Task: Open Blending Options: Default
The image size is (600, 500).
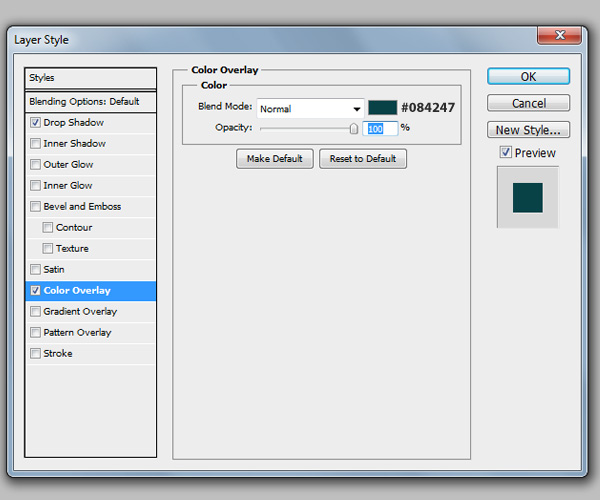Action: pos(90,102)
